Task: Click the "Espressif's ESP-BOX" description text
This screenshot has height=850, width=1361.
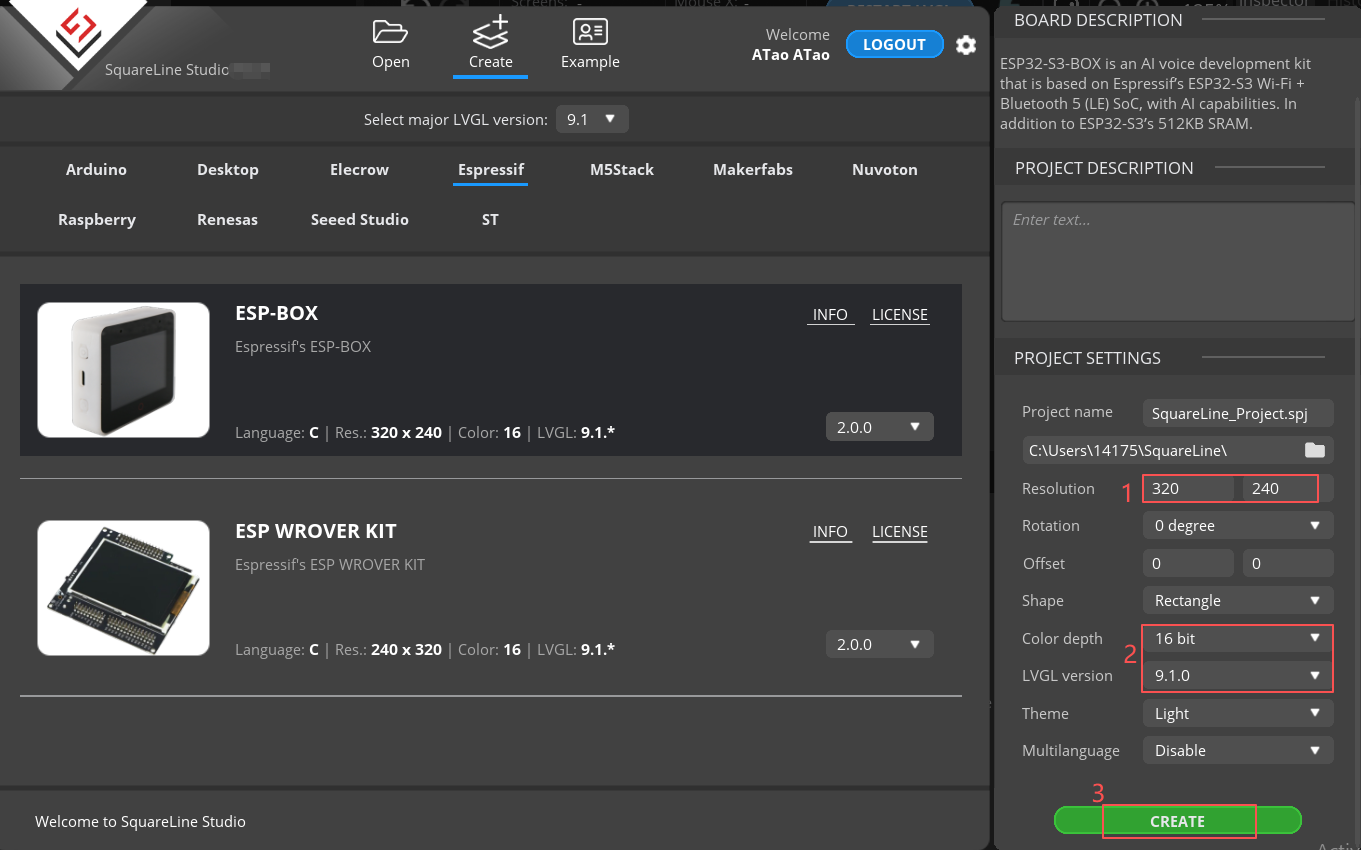Action: (x=303, y=348)
